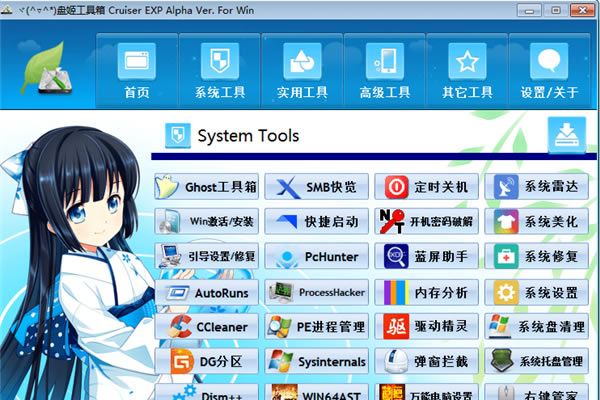Screen dimensions: 600x400
Task: Click the System Tools header shield icon
Action: [x=178, y=136]
